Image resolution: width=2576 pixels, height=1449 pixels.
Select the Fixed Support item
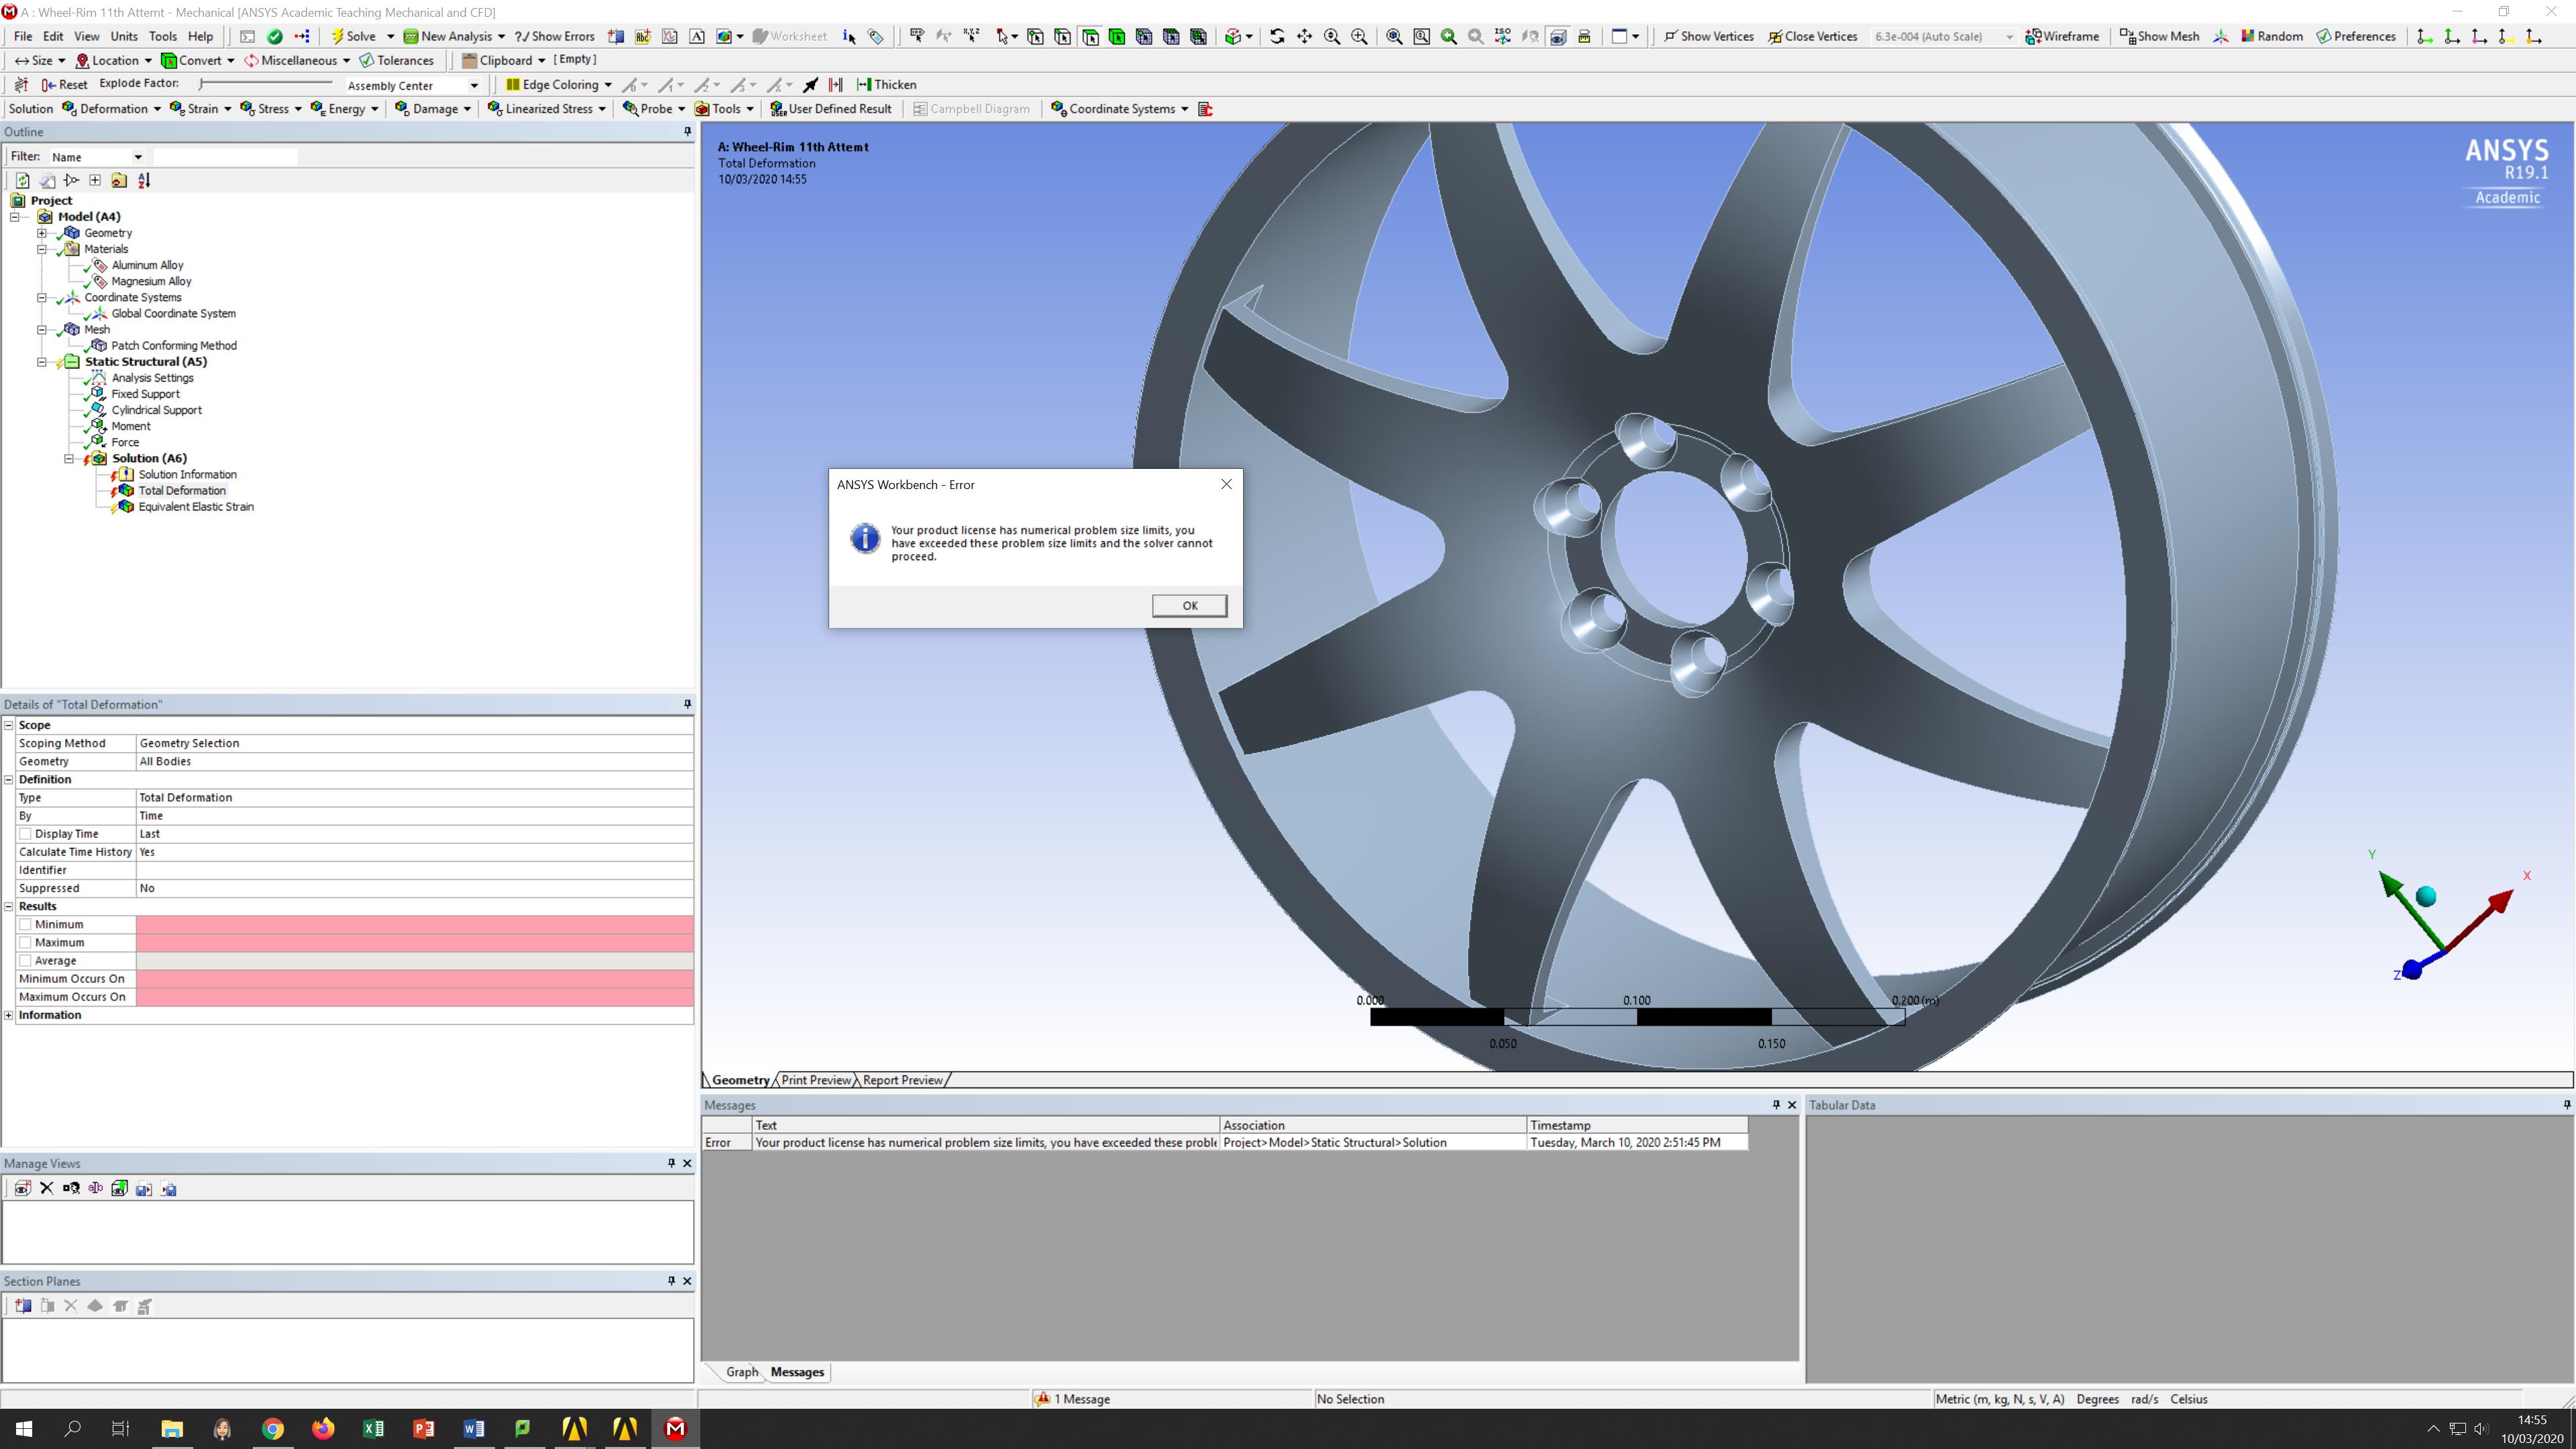click(x=145, y=394)
